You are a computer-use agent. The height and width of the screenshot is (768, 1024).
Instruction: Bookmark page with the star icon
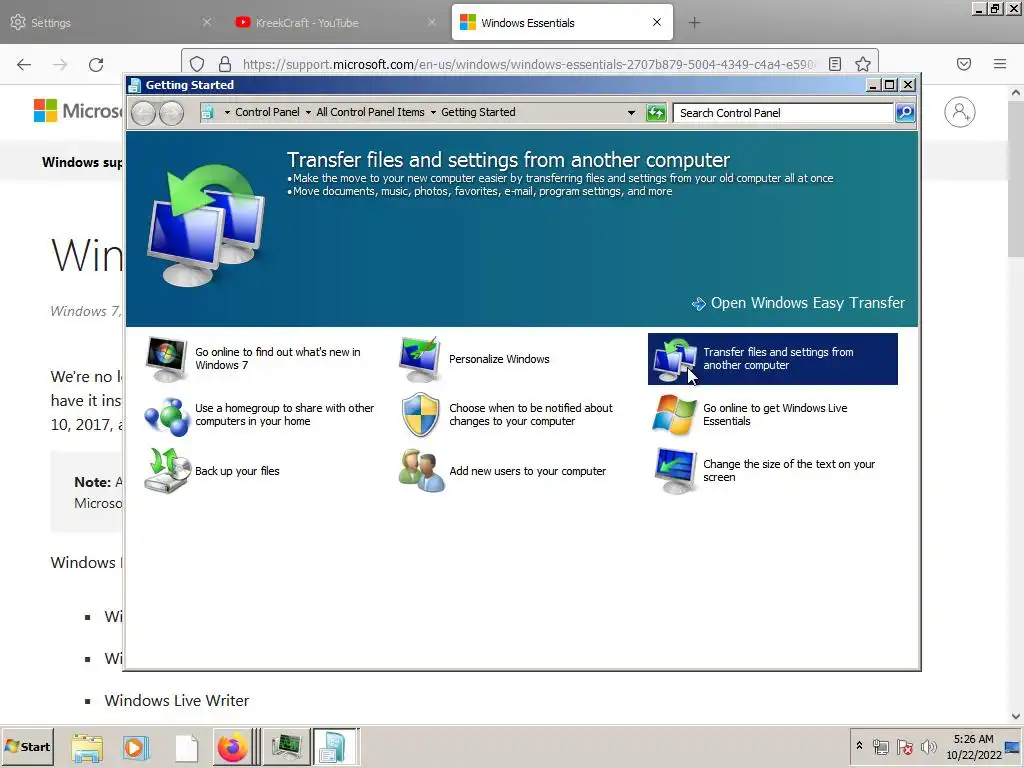(863, 64)
